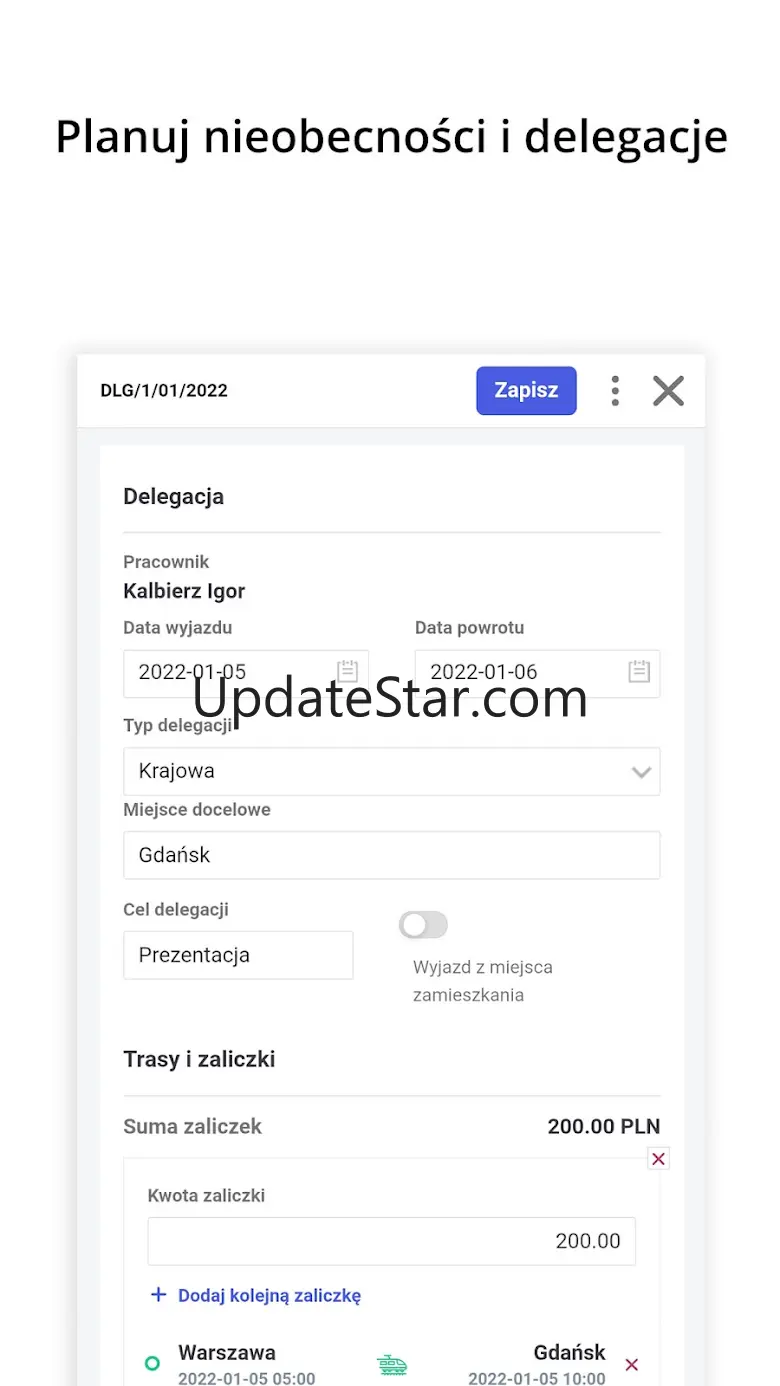This screenshot has height=1386, width=780.
Task: Open the Krajowa delegation type combo box
Action: (392, 772)
